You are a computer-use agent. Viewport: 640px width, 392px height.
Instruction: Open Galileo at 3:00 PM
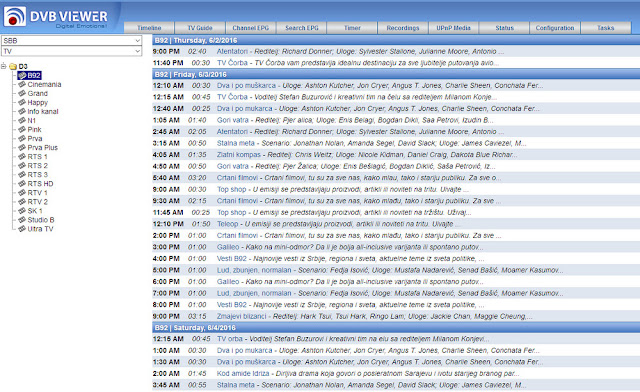pyautogui.click(x=228, y=247)
